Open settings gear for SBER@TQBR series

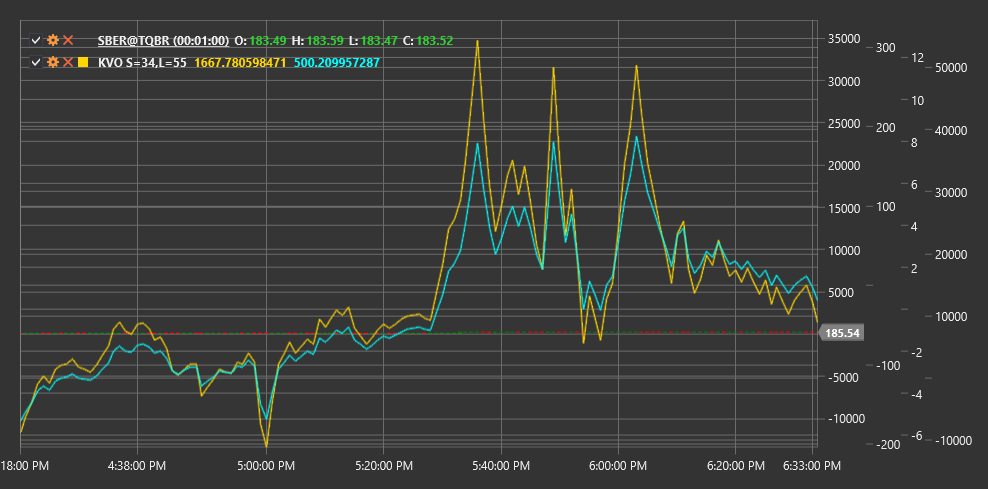coord(53,40)
